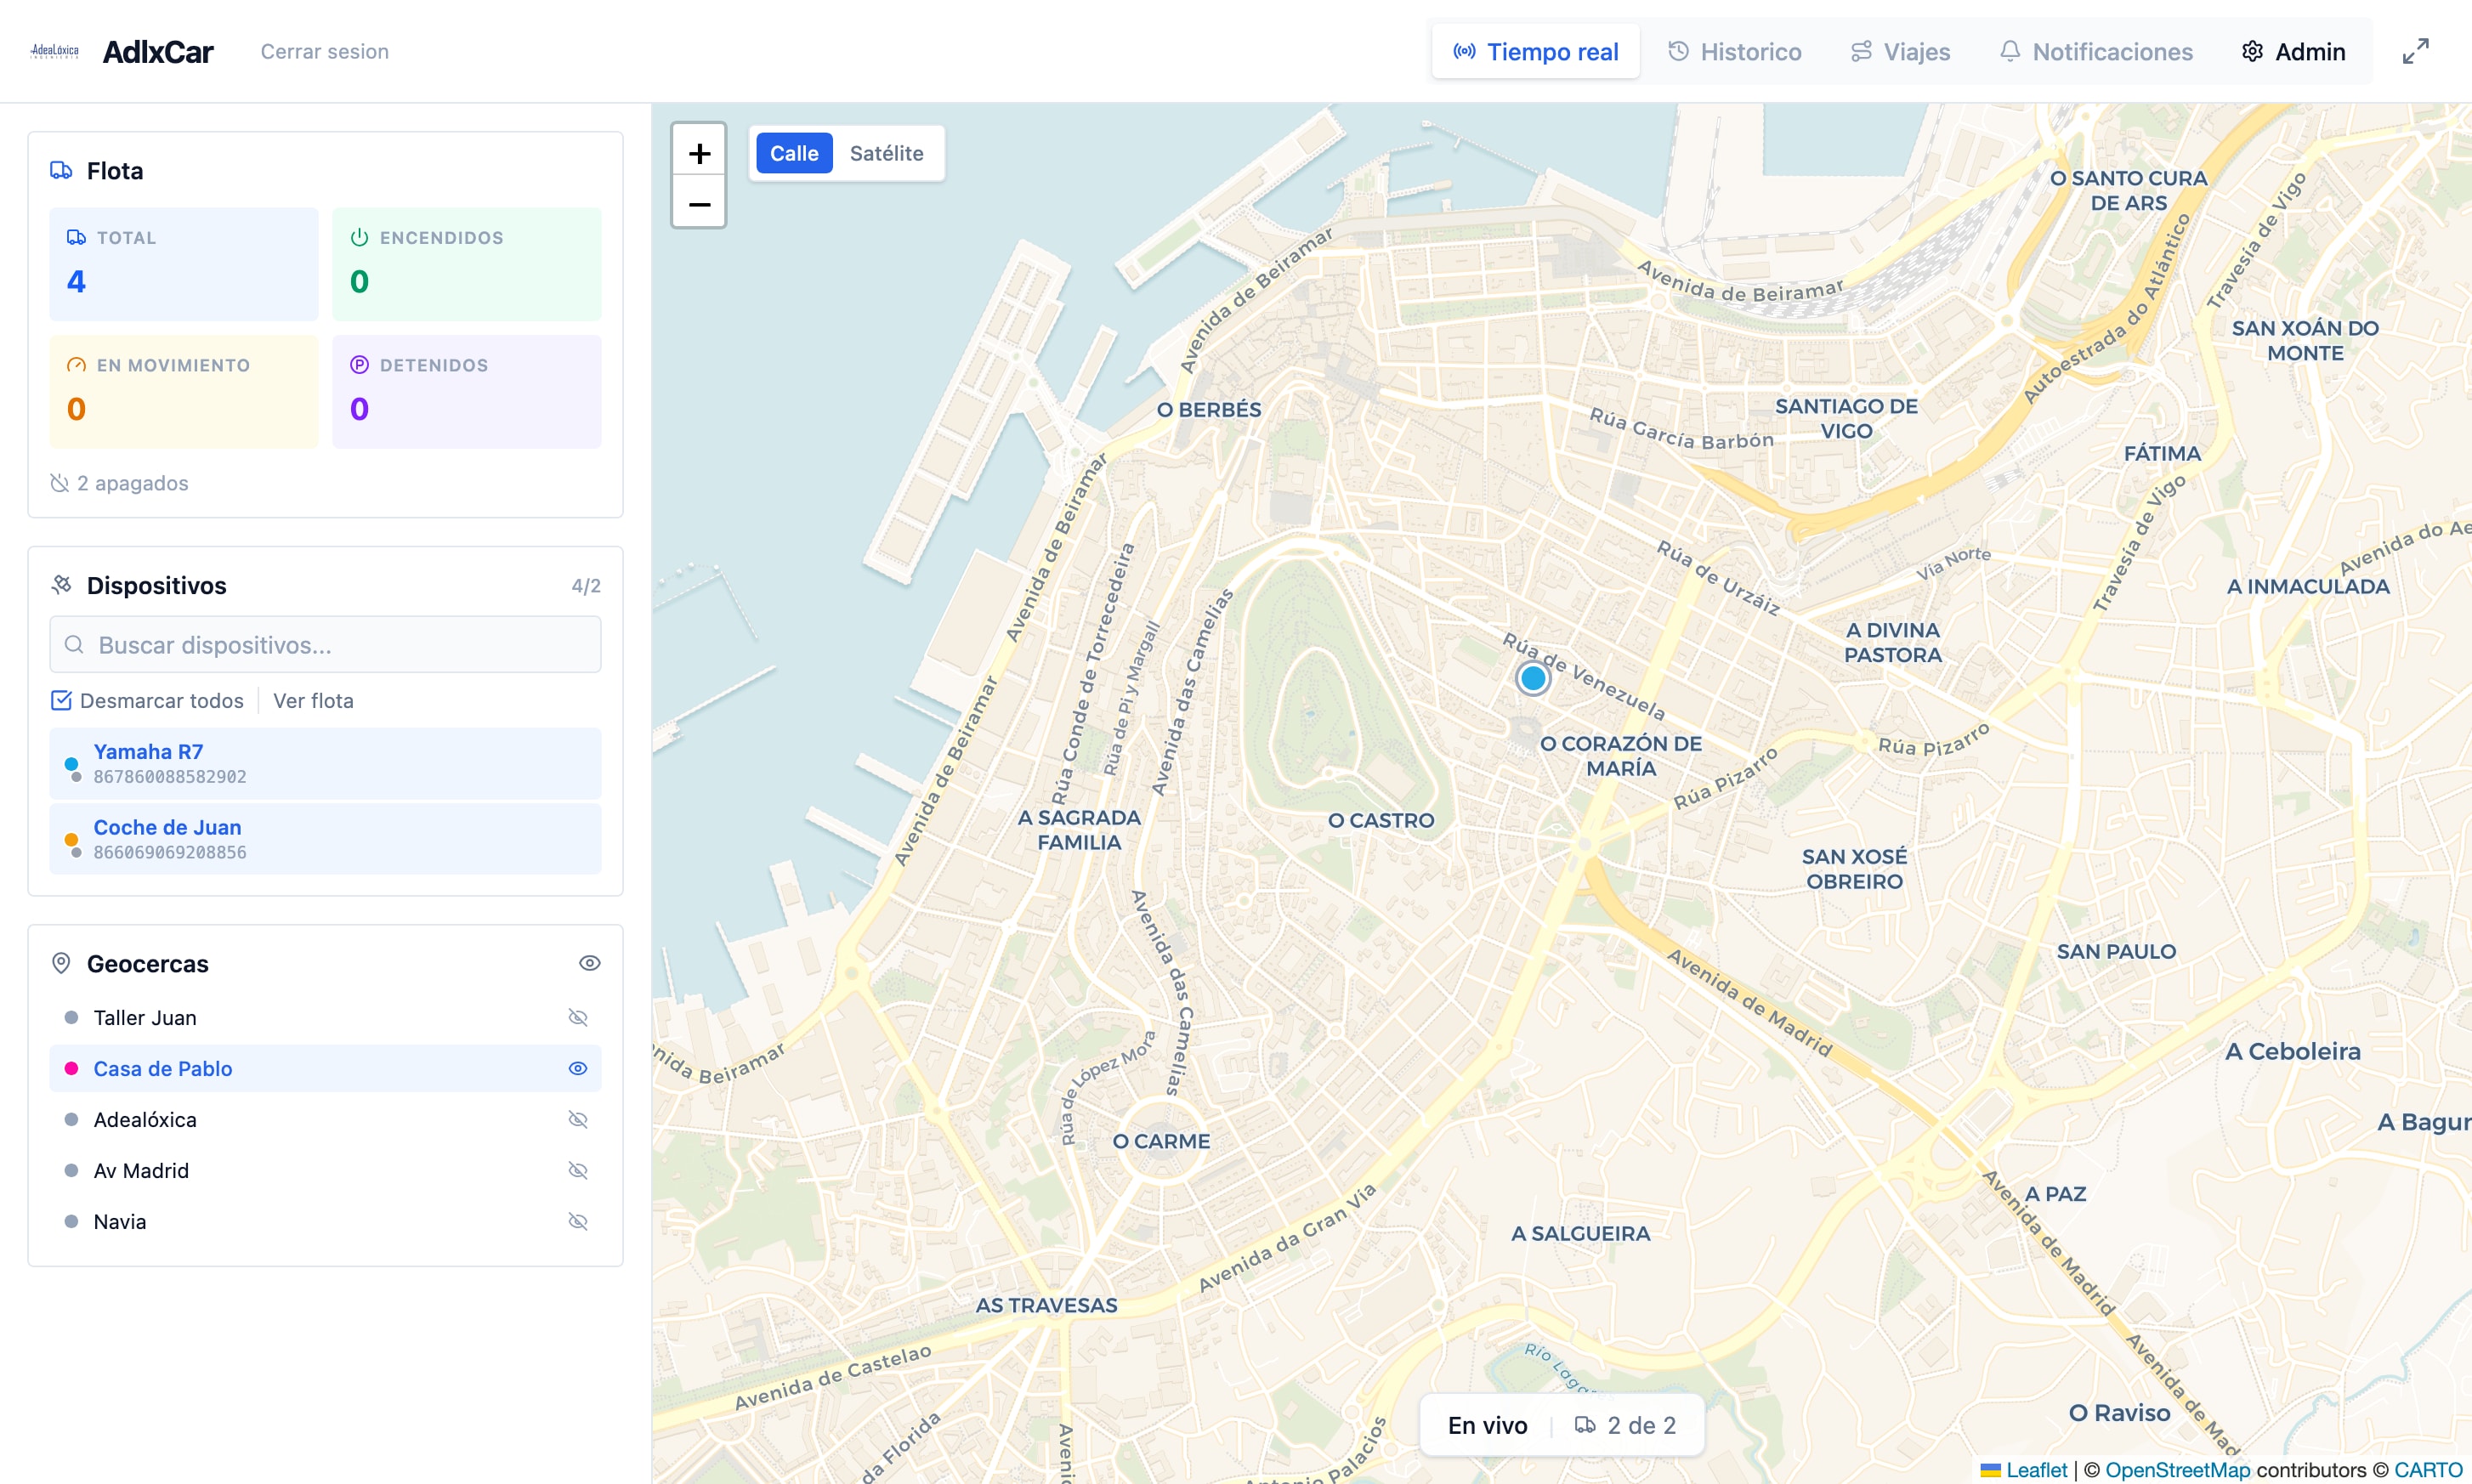Select the Adealóxica geofence row
This screenshot has height=1484, width=2472.
tap(325, 1119)
